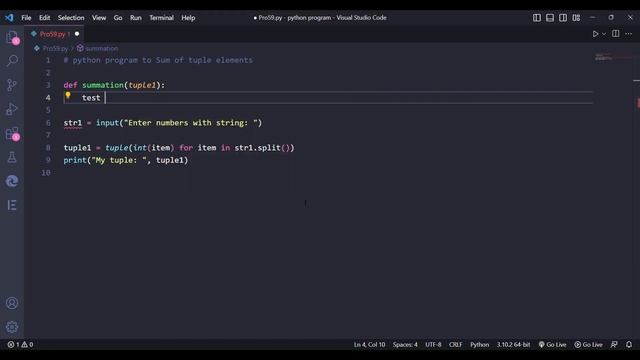The image size is (640, 360).
Task: Click the print statement on line 9
Action: [126, 160]
